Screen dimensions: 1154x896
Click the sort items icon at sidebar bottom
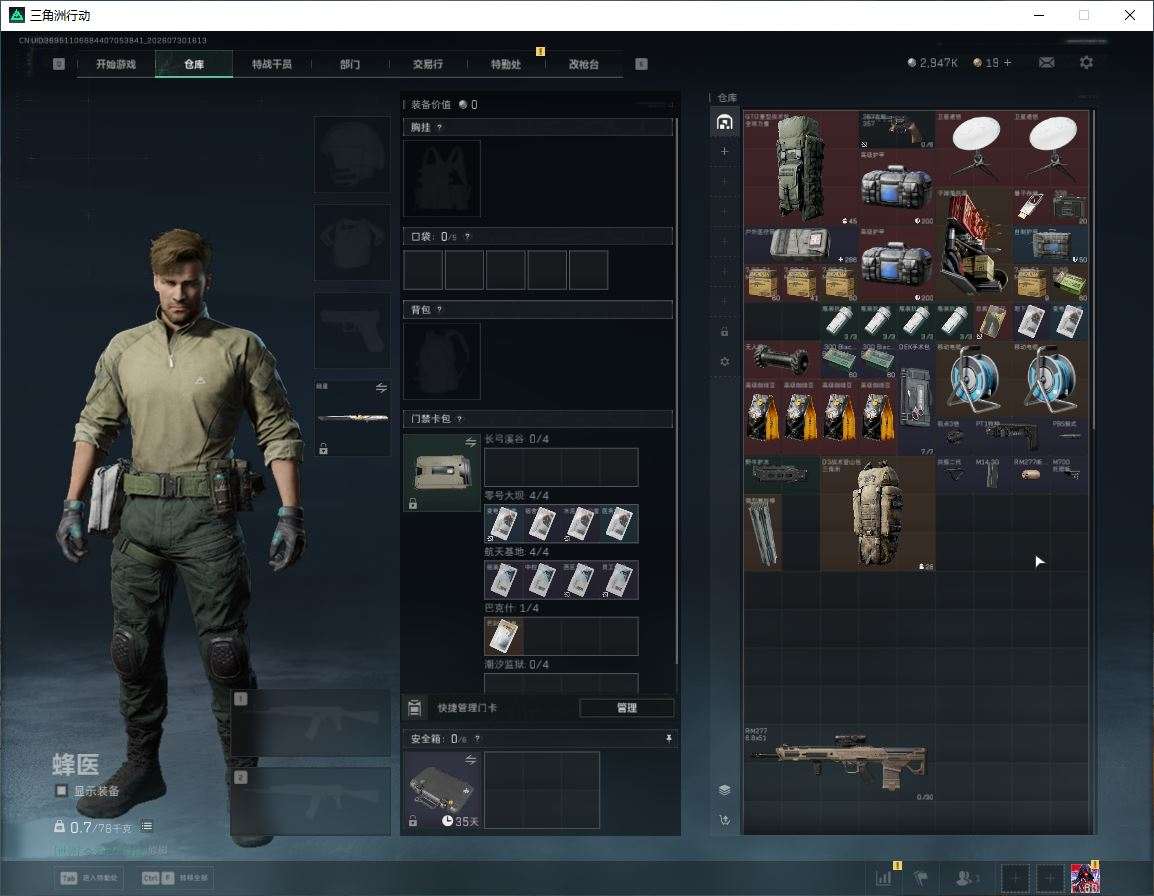click(724, 820)
